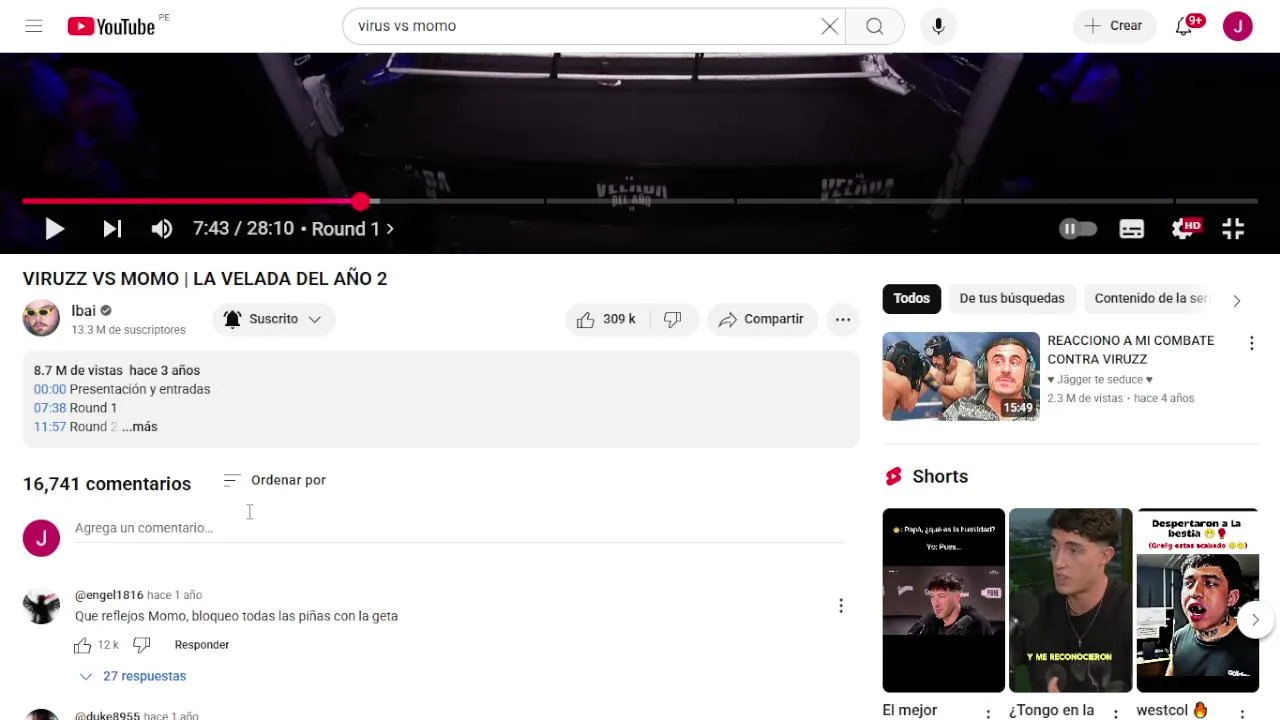This screenshot has height=720, width=1280.
Task: Open REACCIONO A MI COMBATE title
Action: [1131, 350]
